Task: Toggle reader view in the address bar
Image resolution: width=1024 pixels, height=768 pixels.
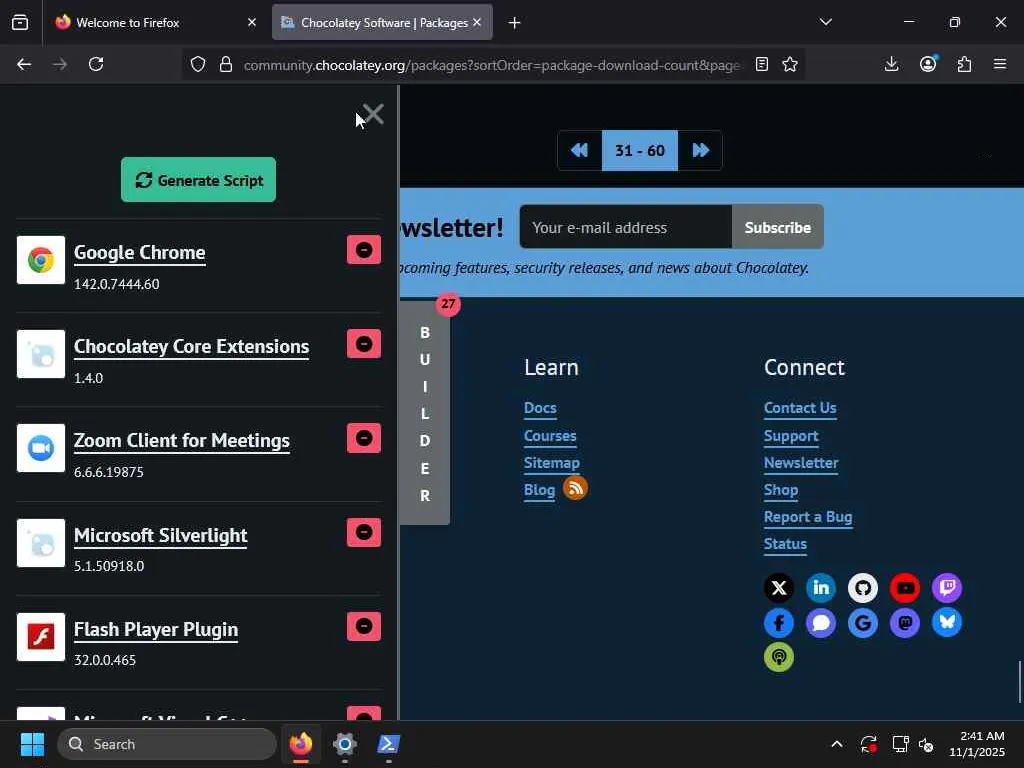Action: (761, 64)
